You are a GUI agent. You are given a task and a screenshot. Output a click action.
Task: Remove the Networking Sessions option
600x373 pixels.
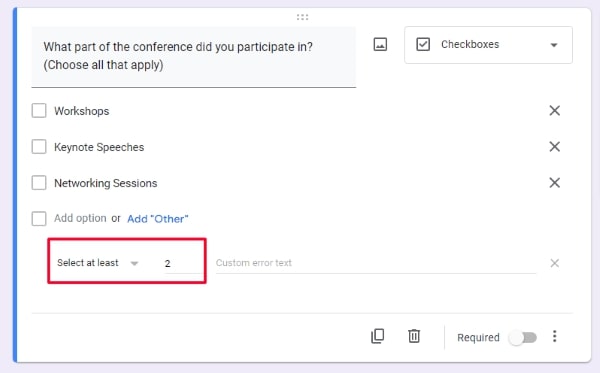[554, 182]
